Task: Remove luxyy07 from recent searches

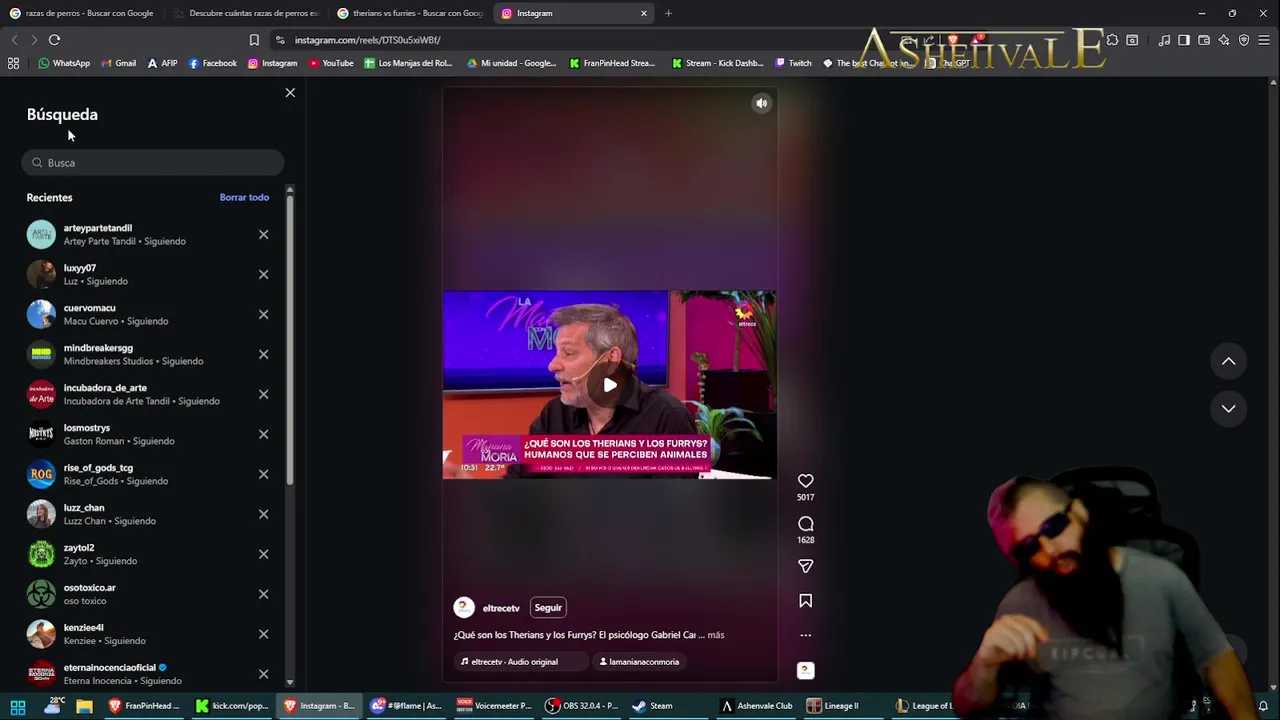Action: (264, 275)
